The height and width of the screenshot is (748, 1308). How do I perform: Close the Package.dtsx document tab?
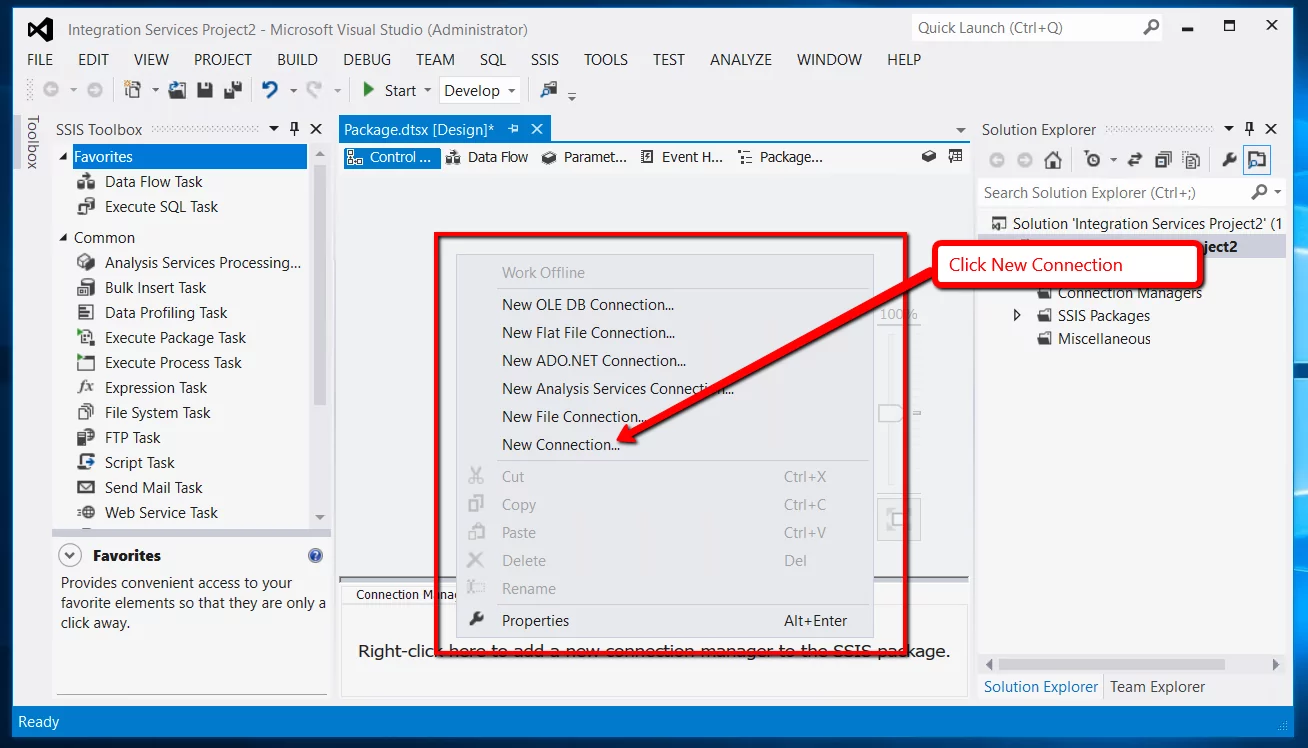537,129
